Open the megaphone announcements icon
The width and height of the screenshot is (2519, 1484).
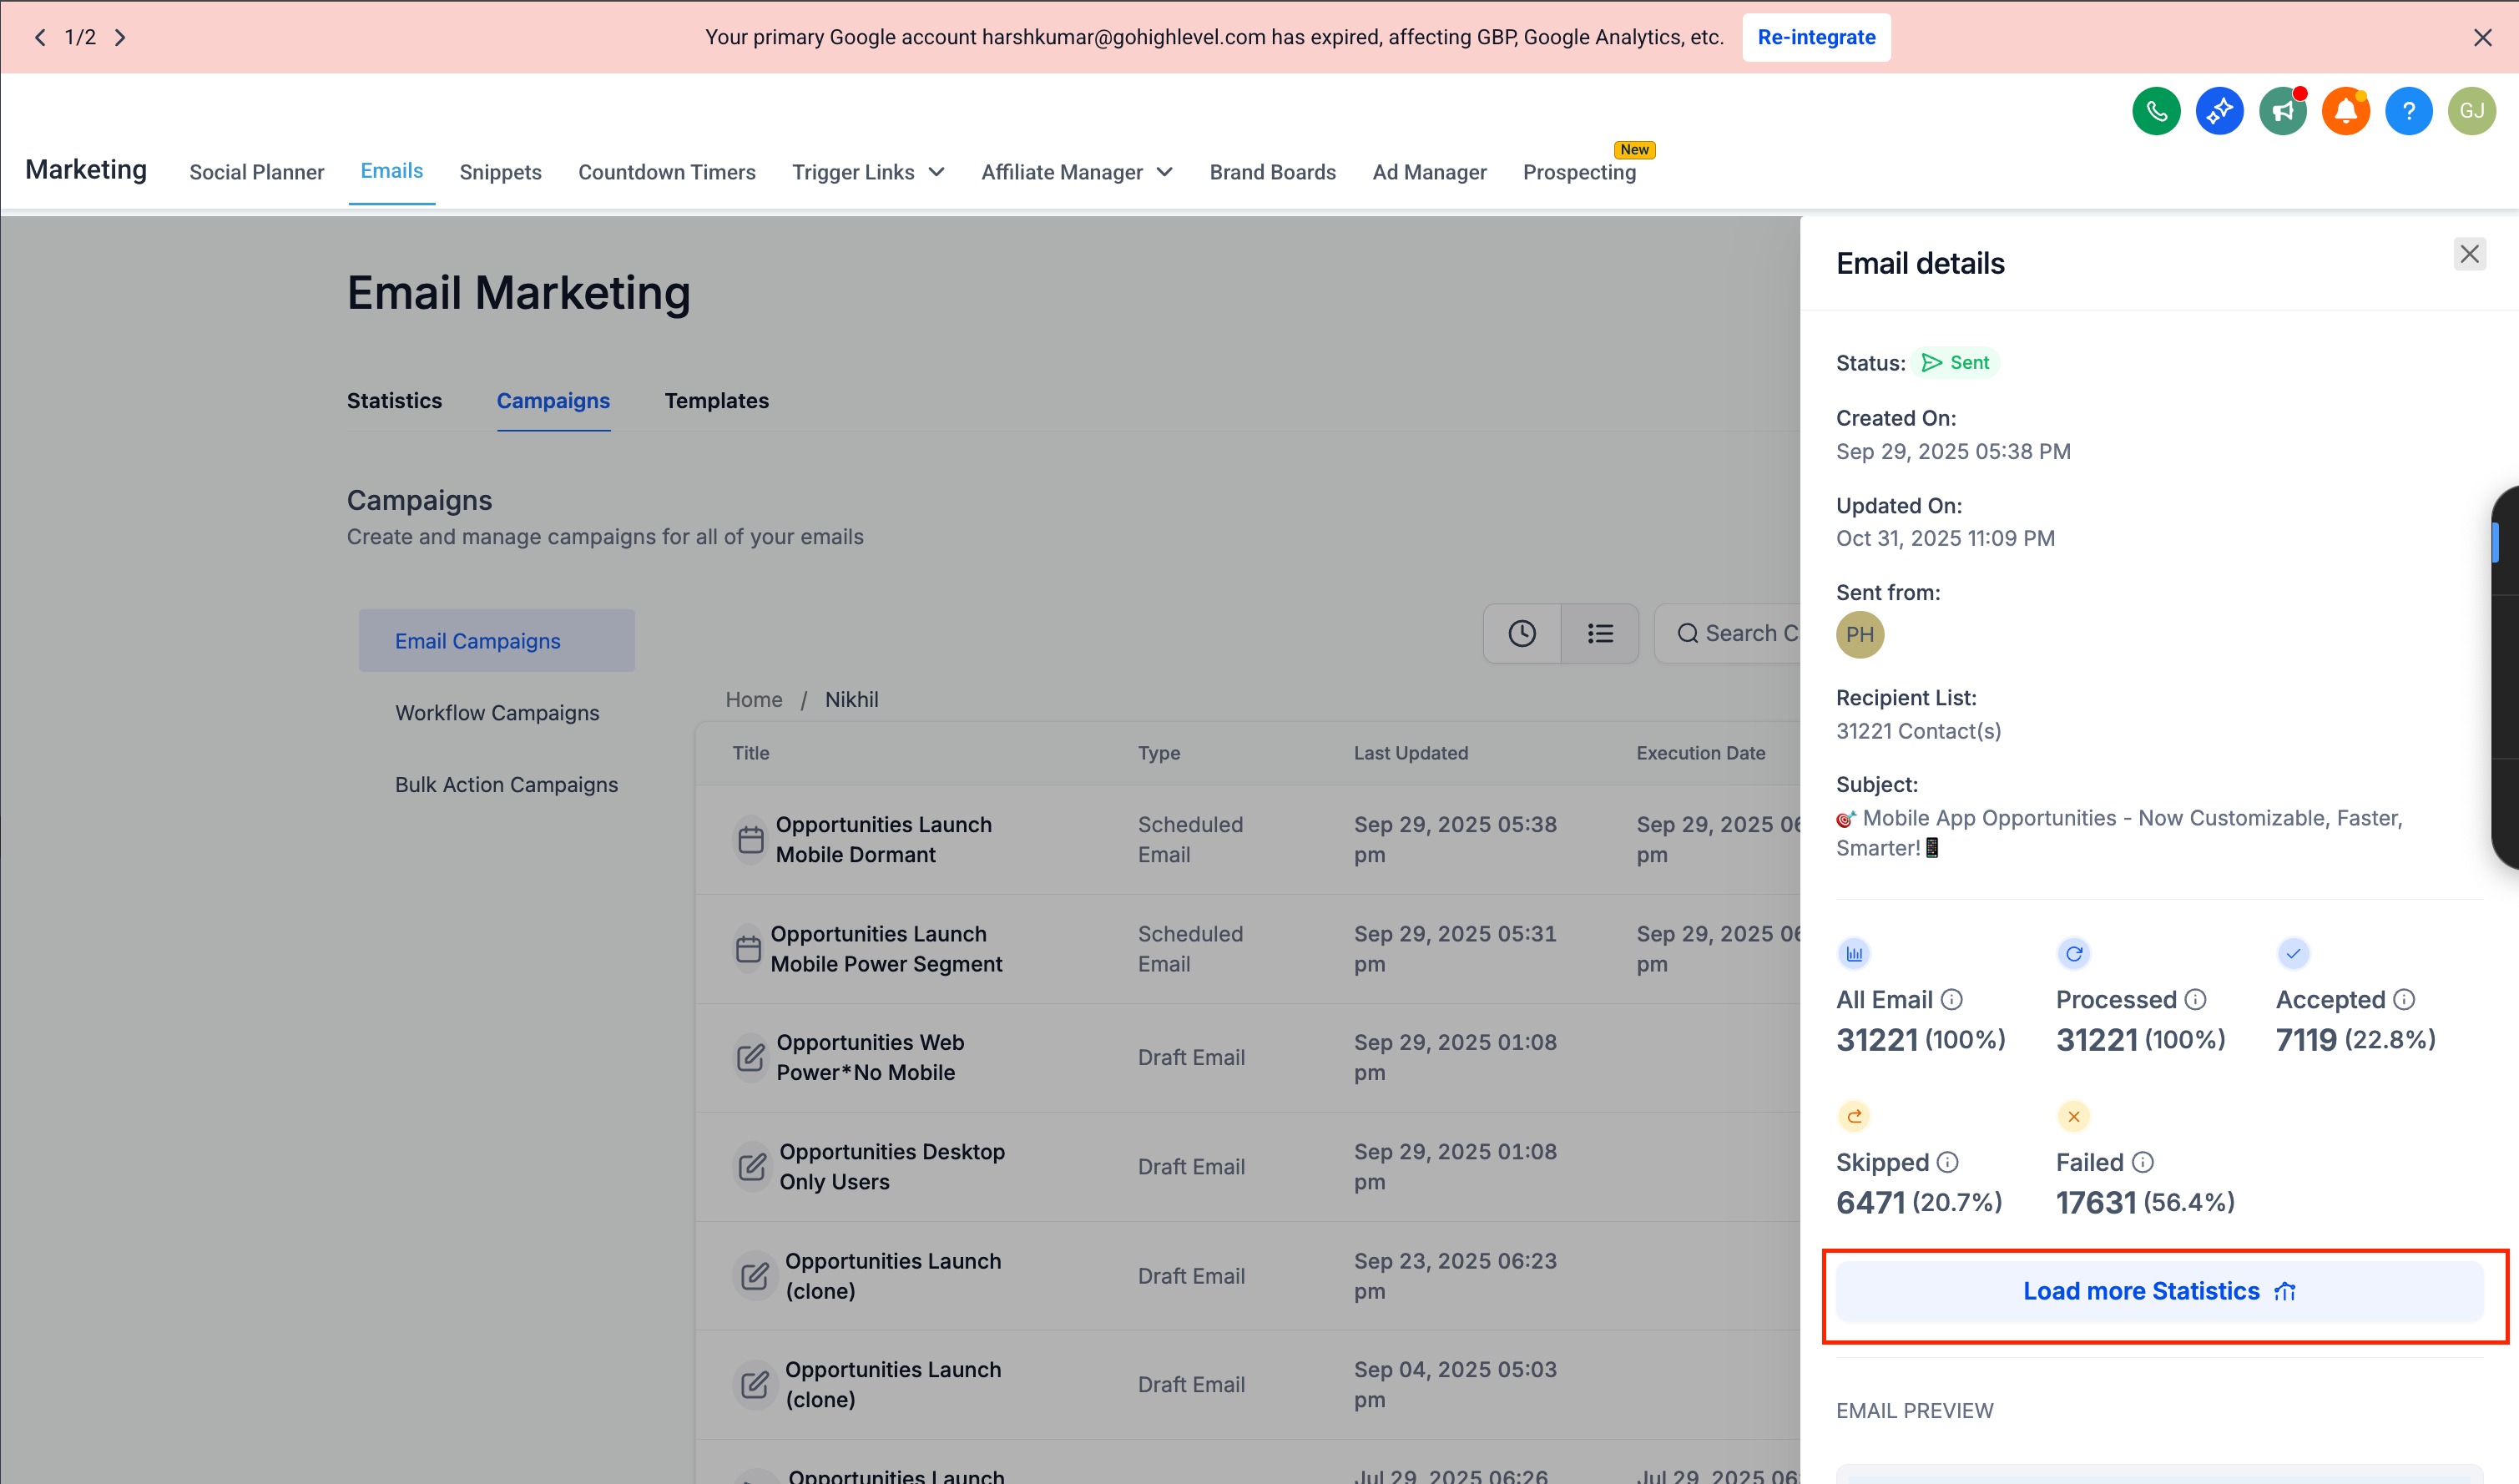[x=2282, y=111]
